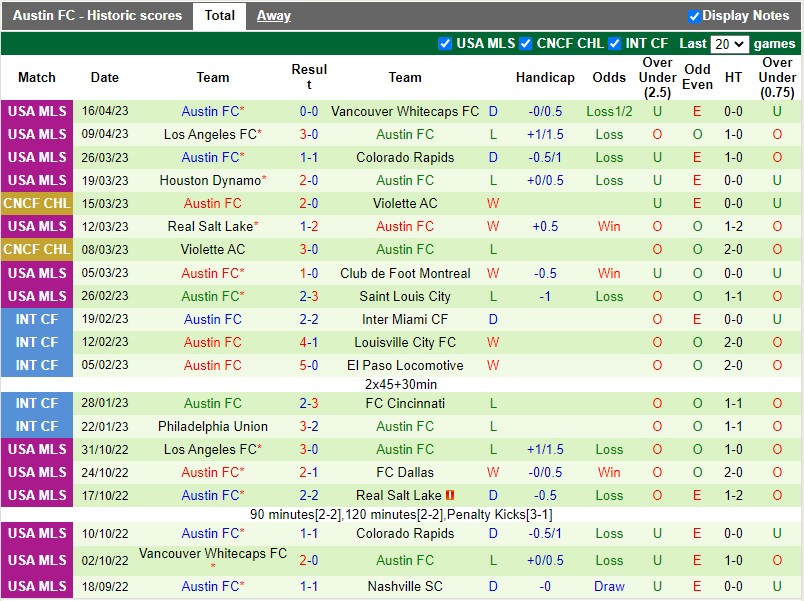The height and width of the screenshot is (601, 804).
Task: Open the 5-0 result against El Paso Locomotive
Action: click(x=309, y=366)
